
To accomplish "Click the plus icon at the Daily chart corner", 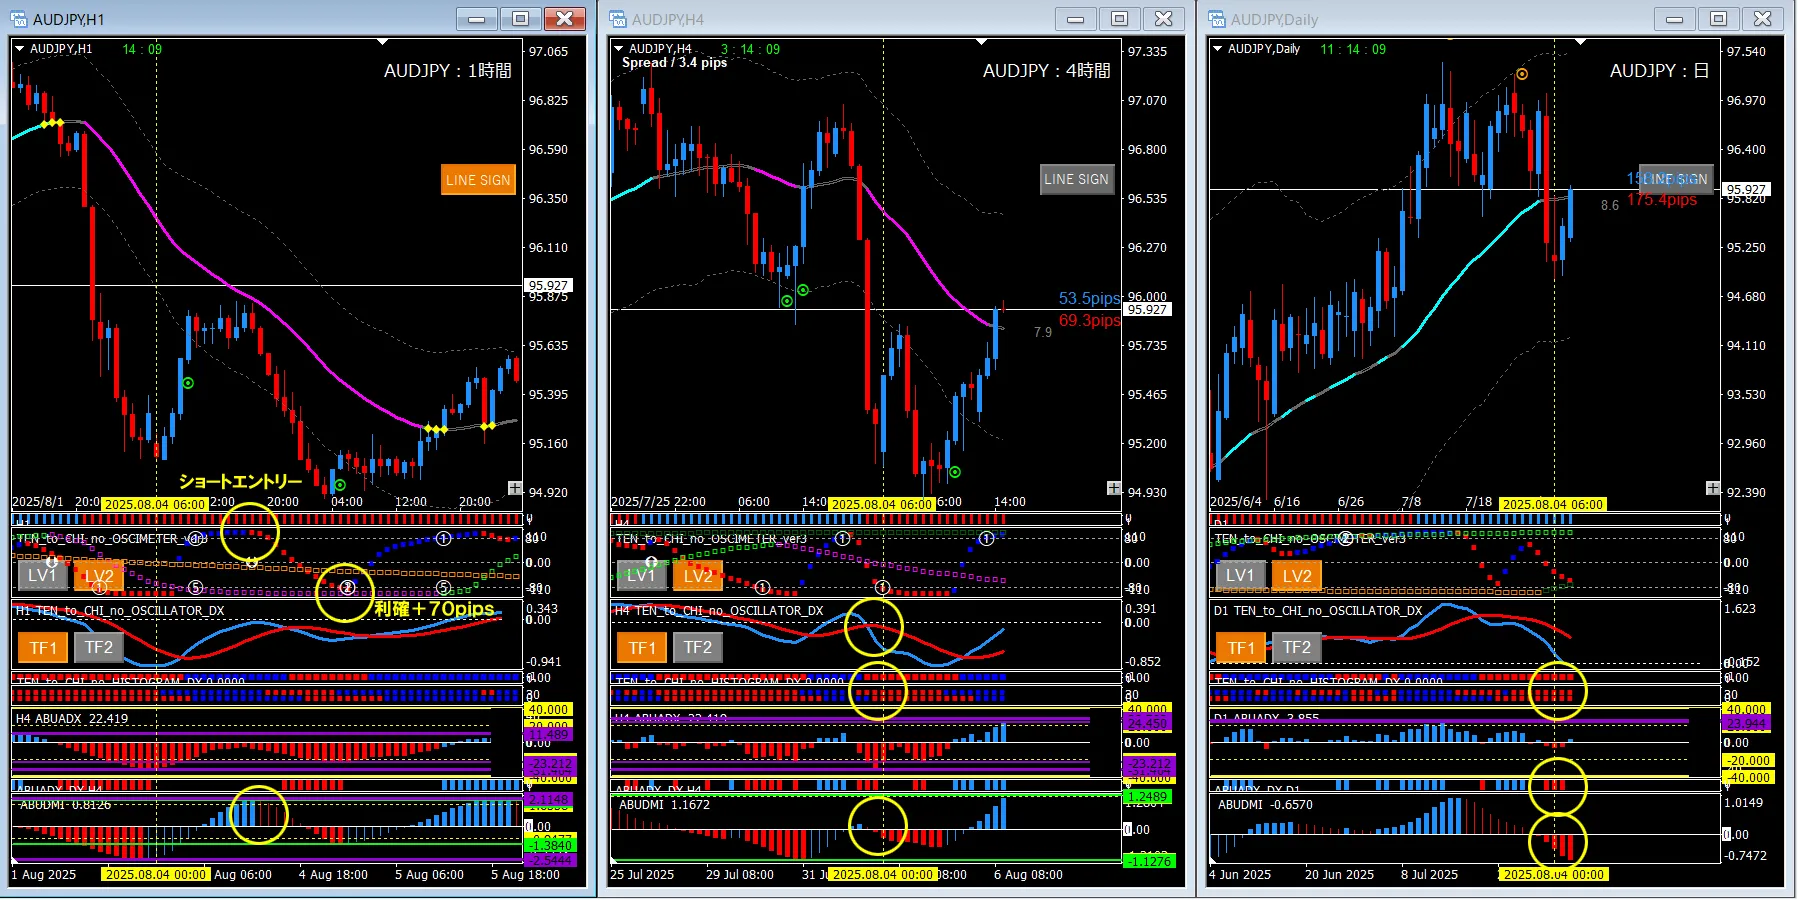I will point(1713,488).
